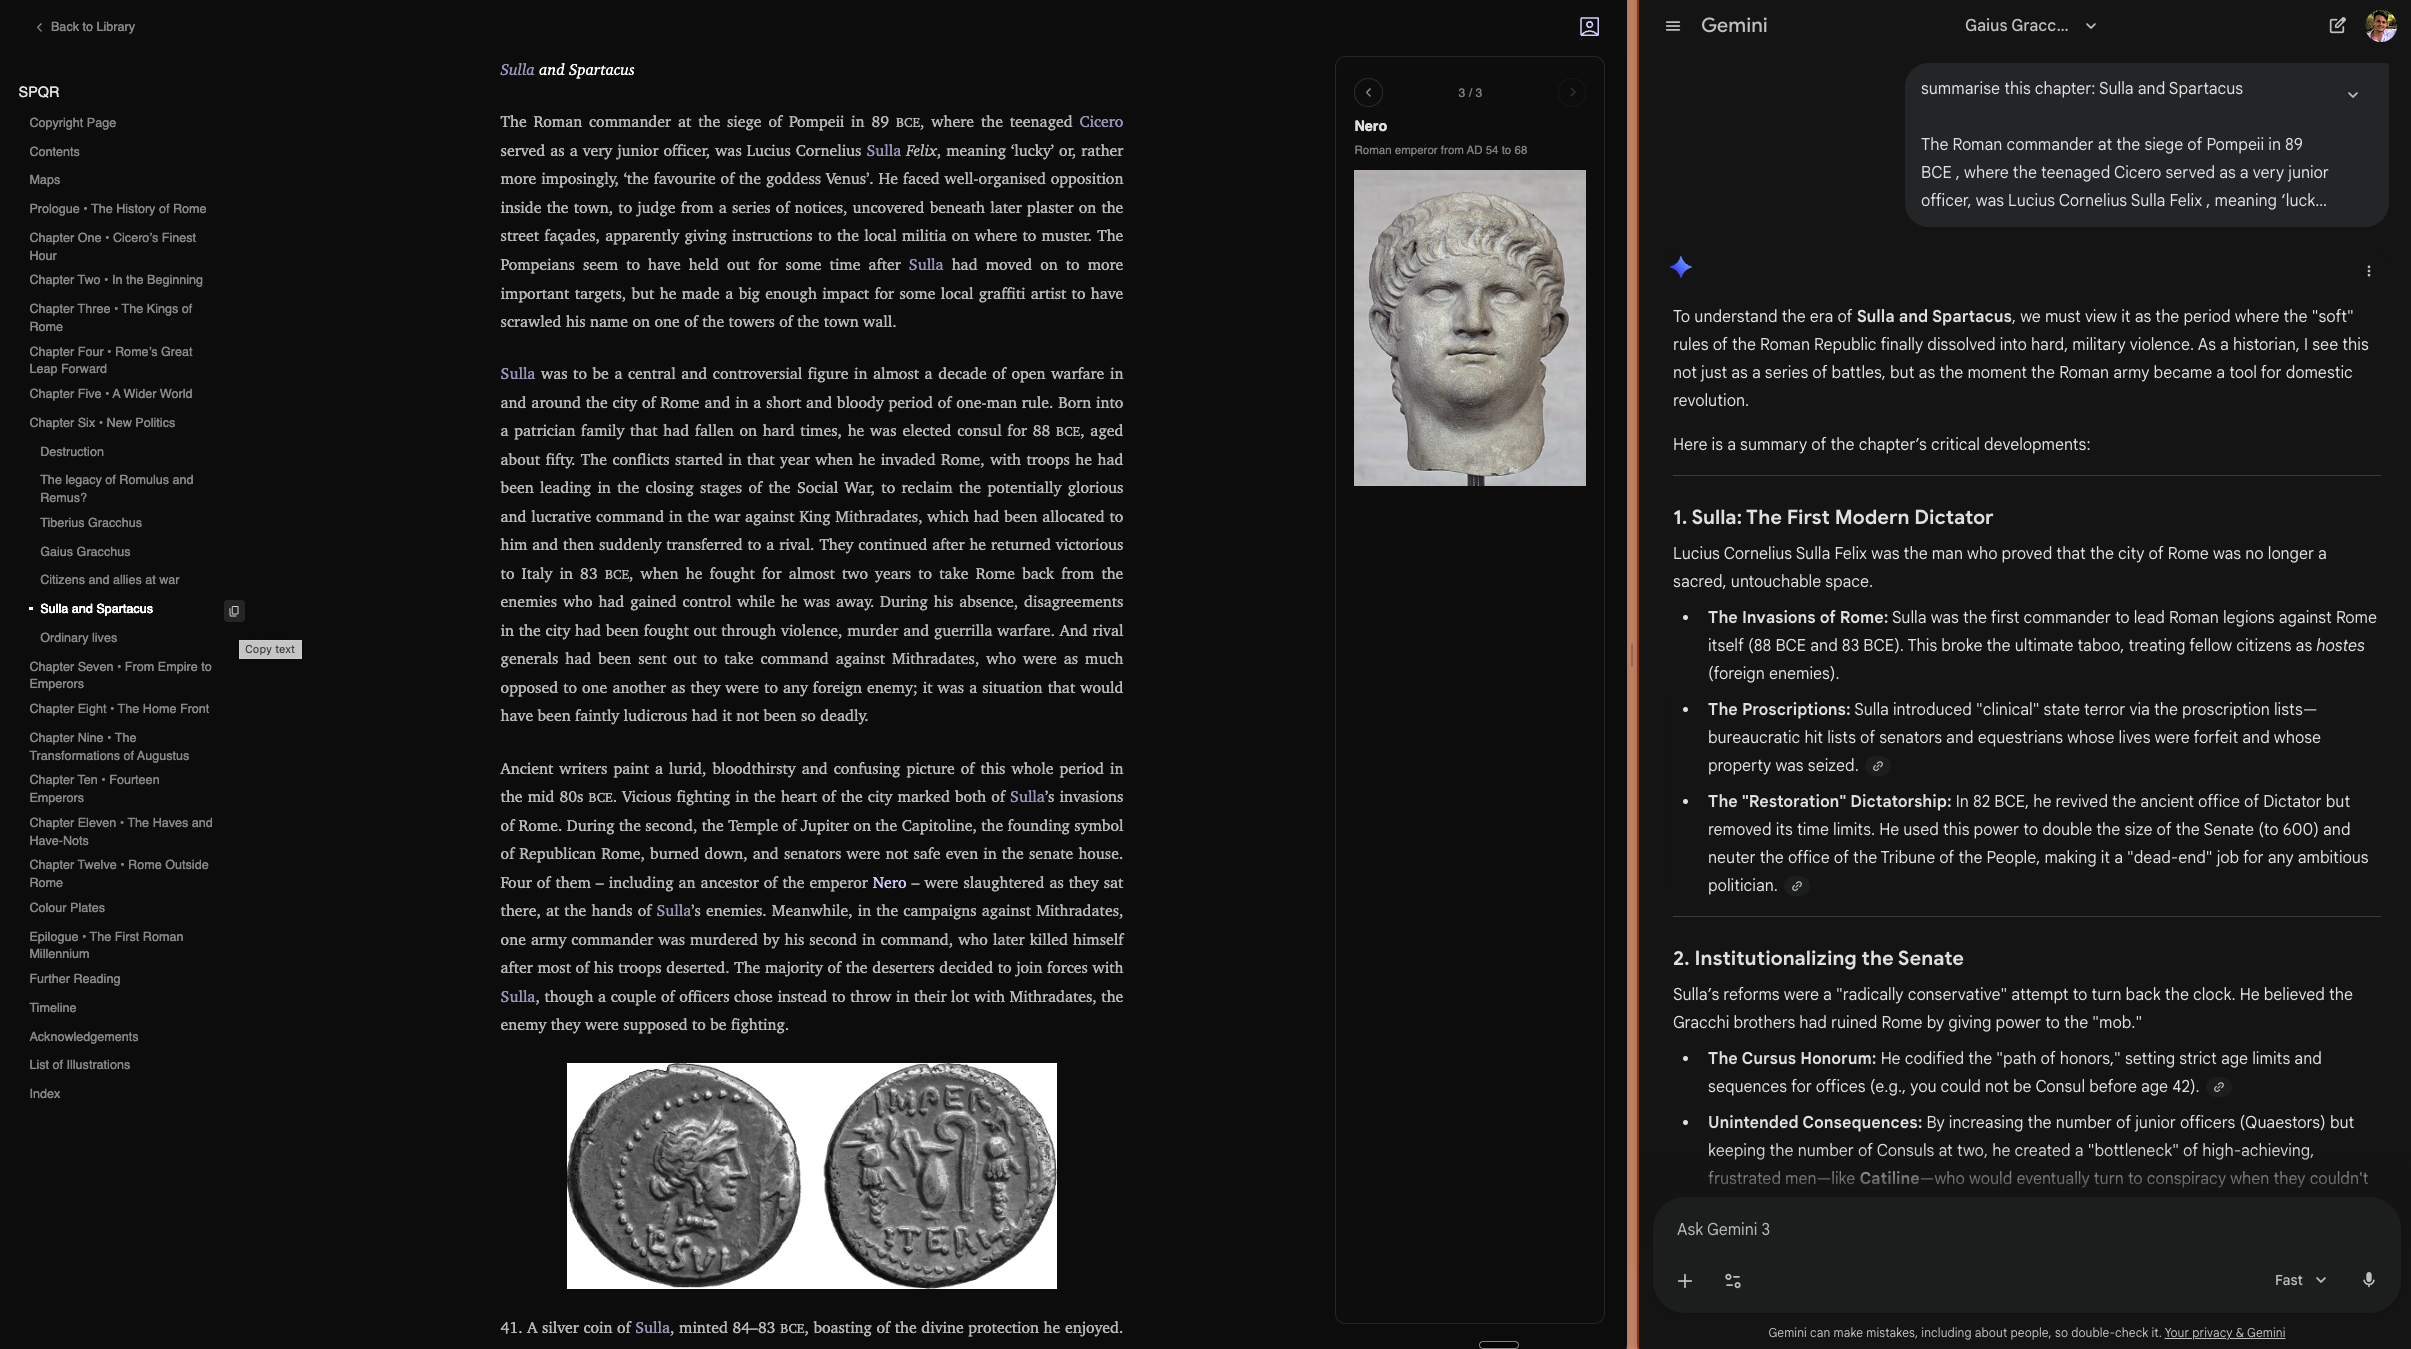
Task: Open Further Reading entry
Action: click(x=74, y=979)
